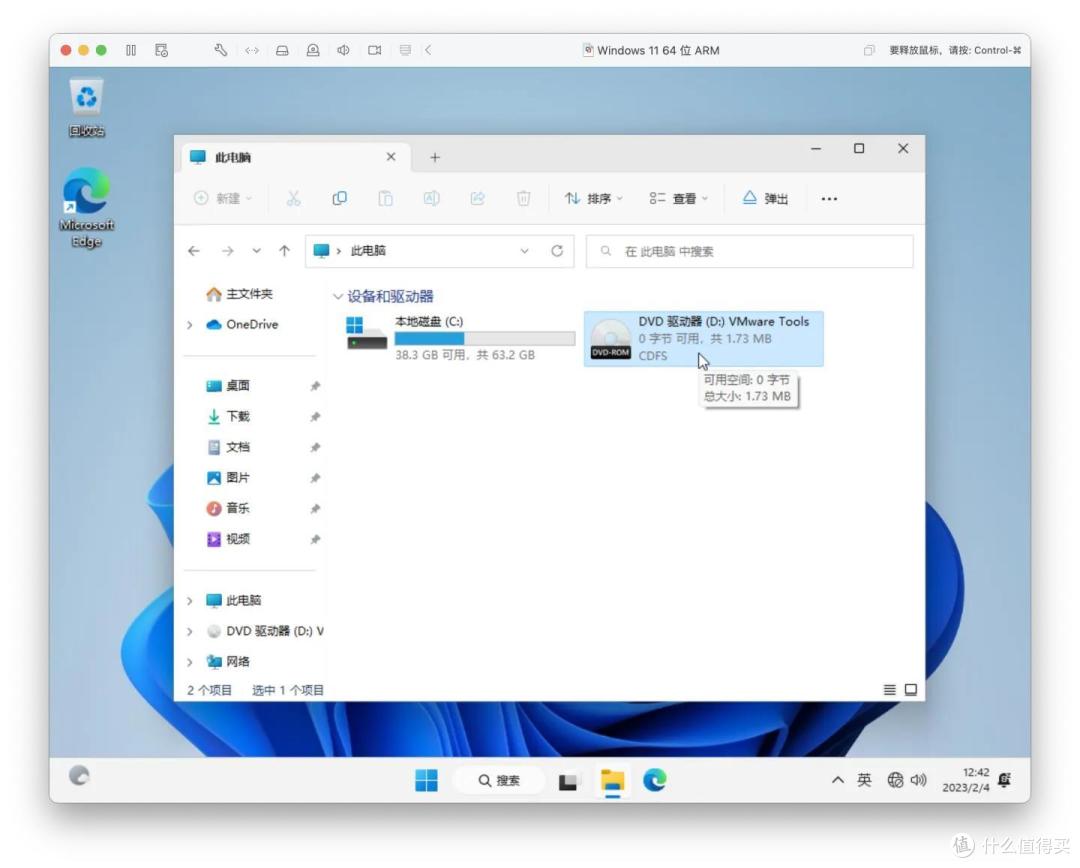This screenshot has height=868, width=1080.
Task: Open 下载 (Downloads) quick access item
Action: (x=229, y=416)
